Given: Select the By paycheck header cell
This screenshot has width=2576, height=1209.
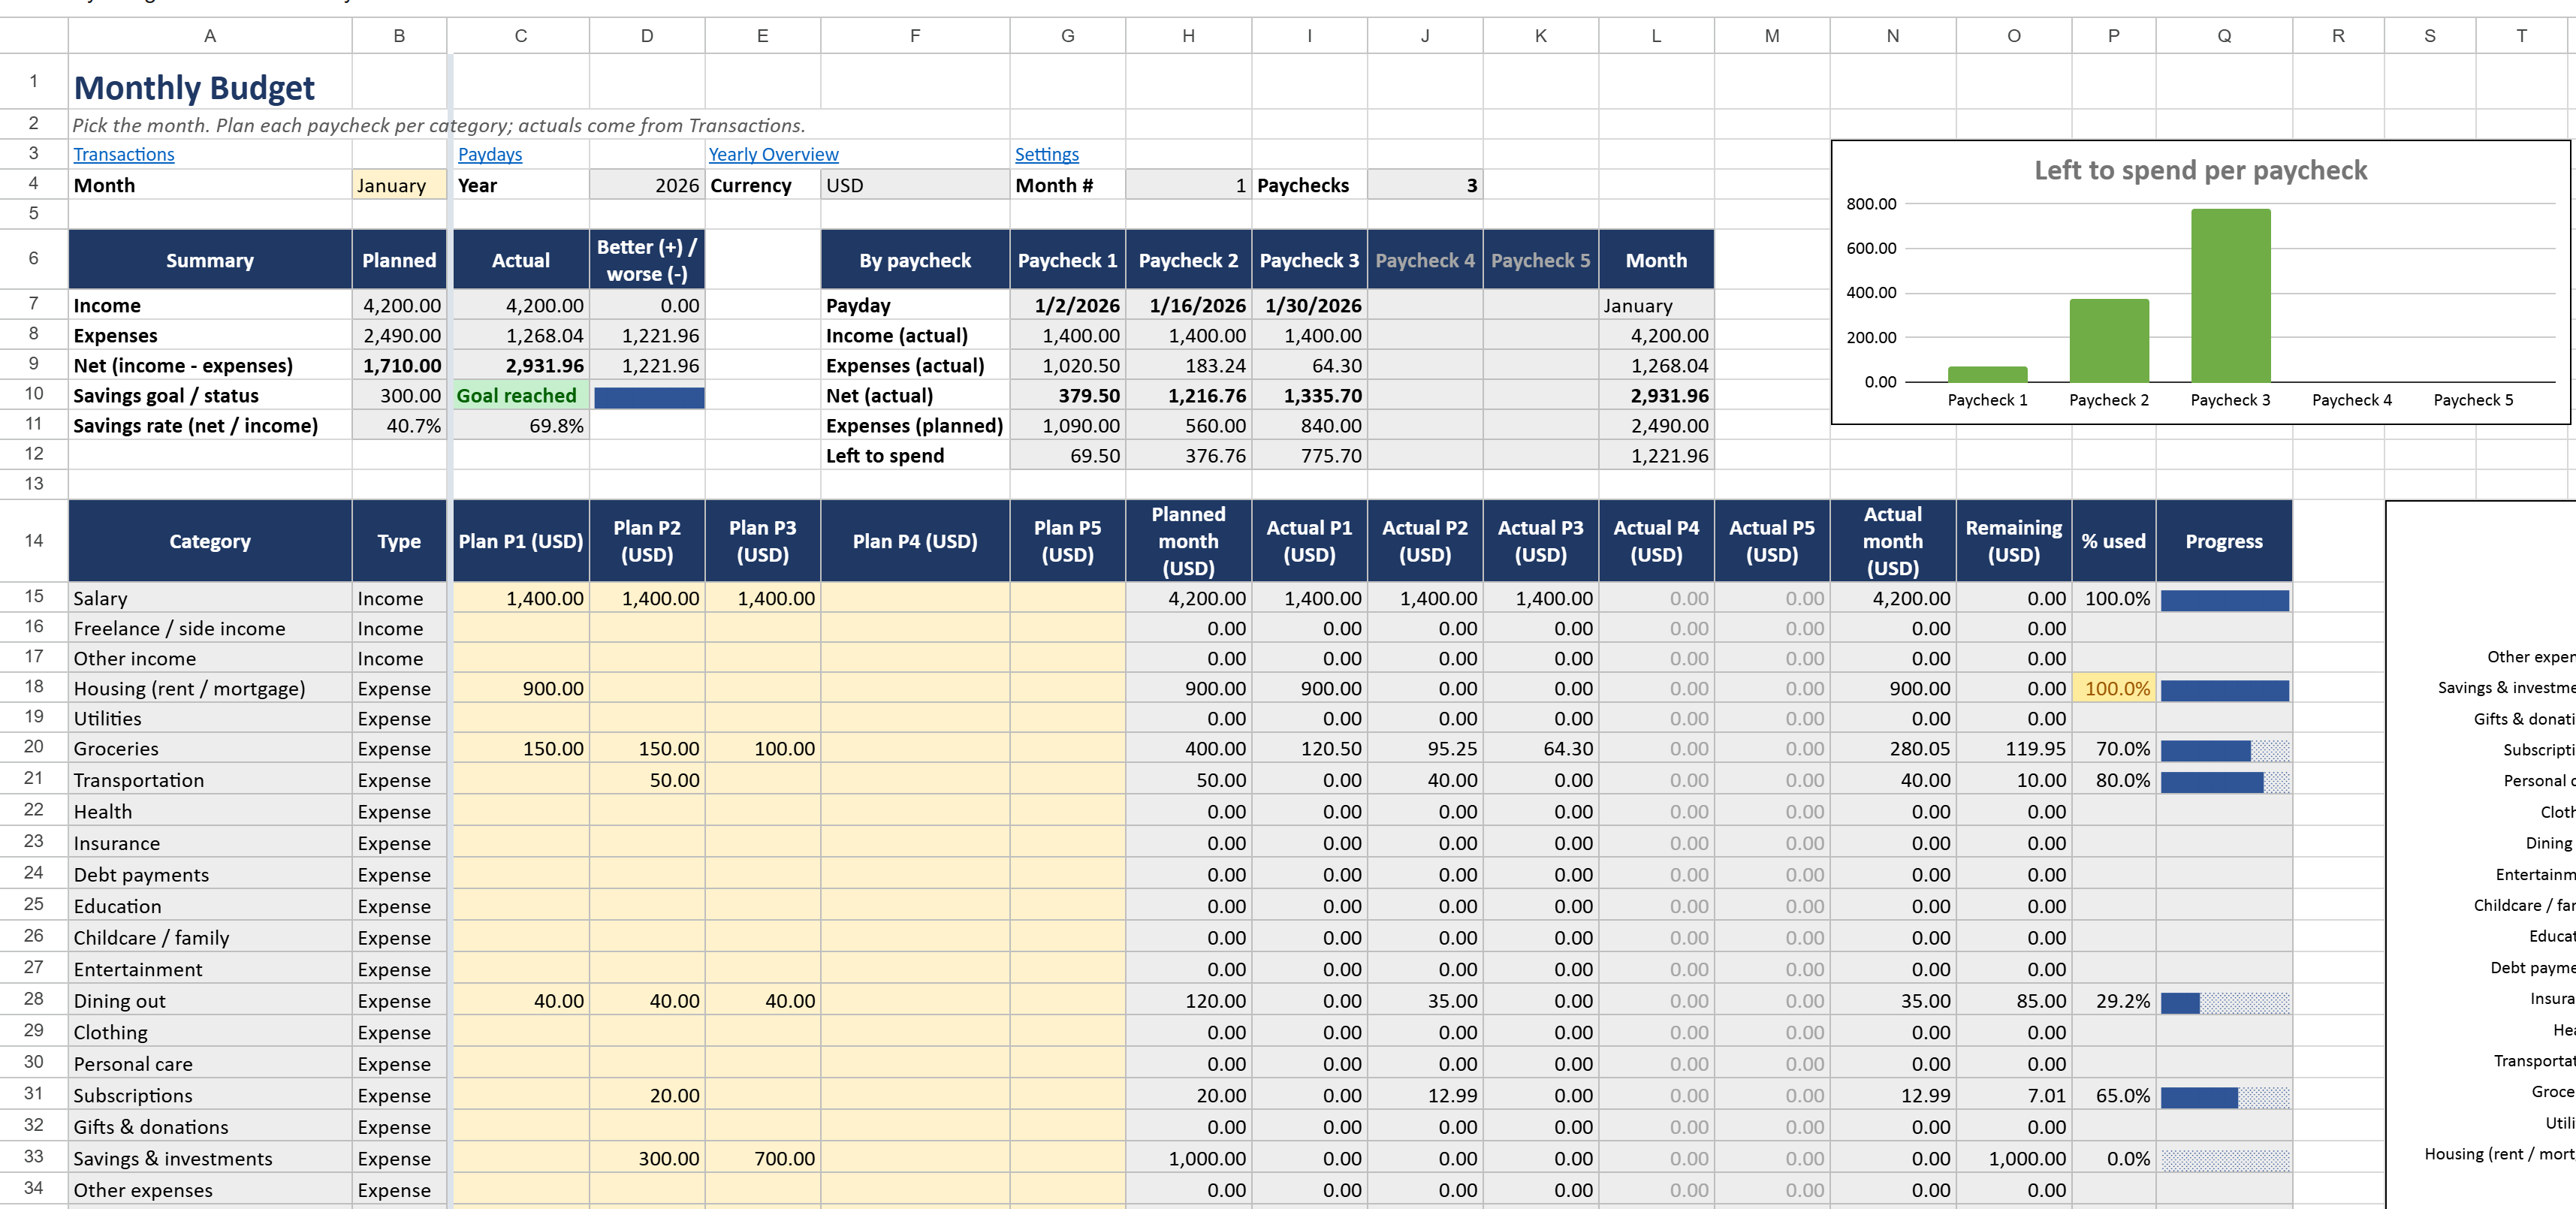Looking at the screenshot, I should [915, 260].
